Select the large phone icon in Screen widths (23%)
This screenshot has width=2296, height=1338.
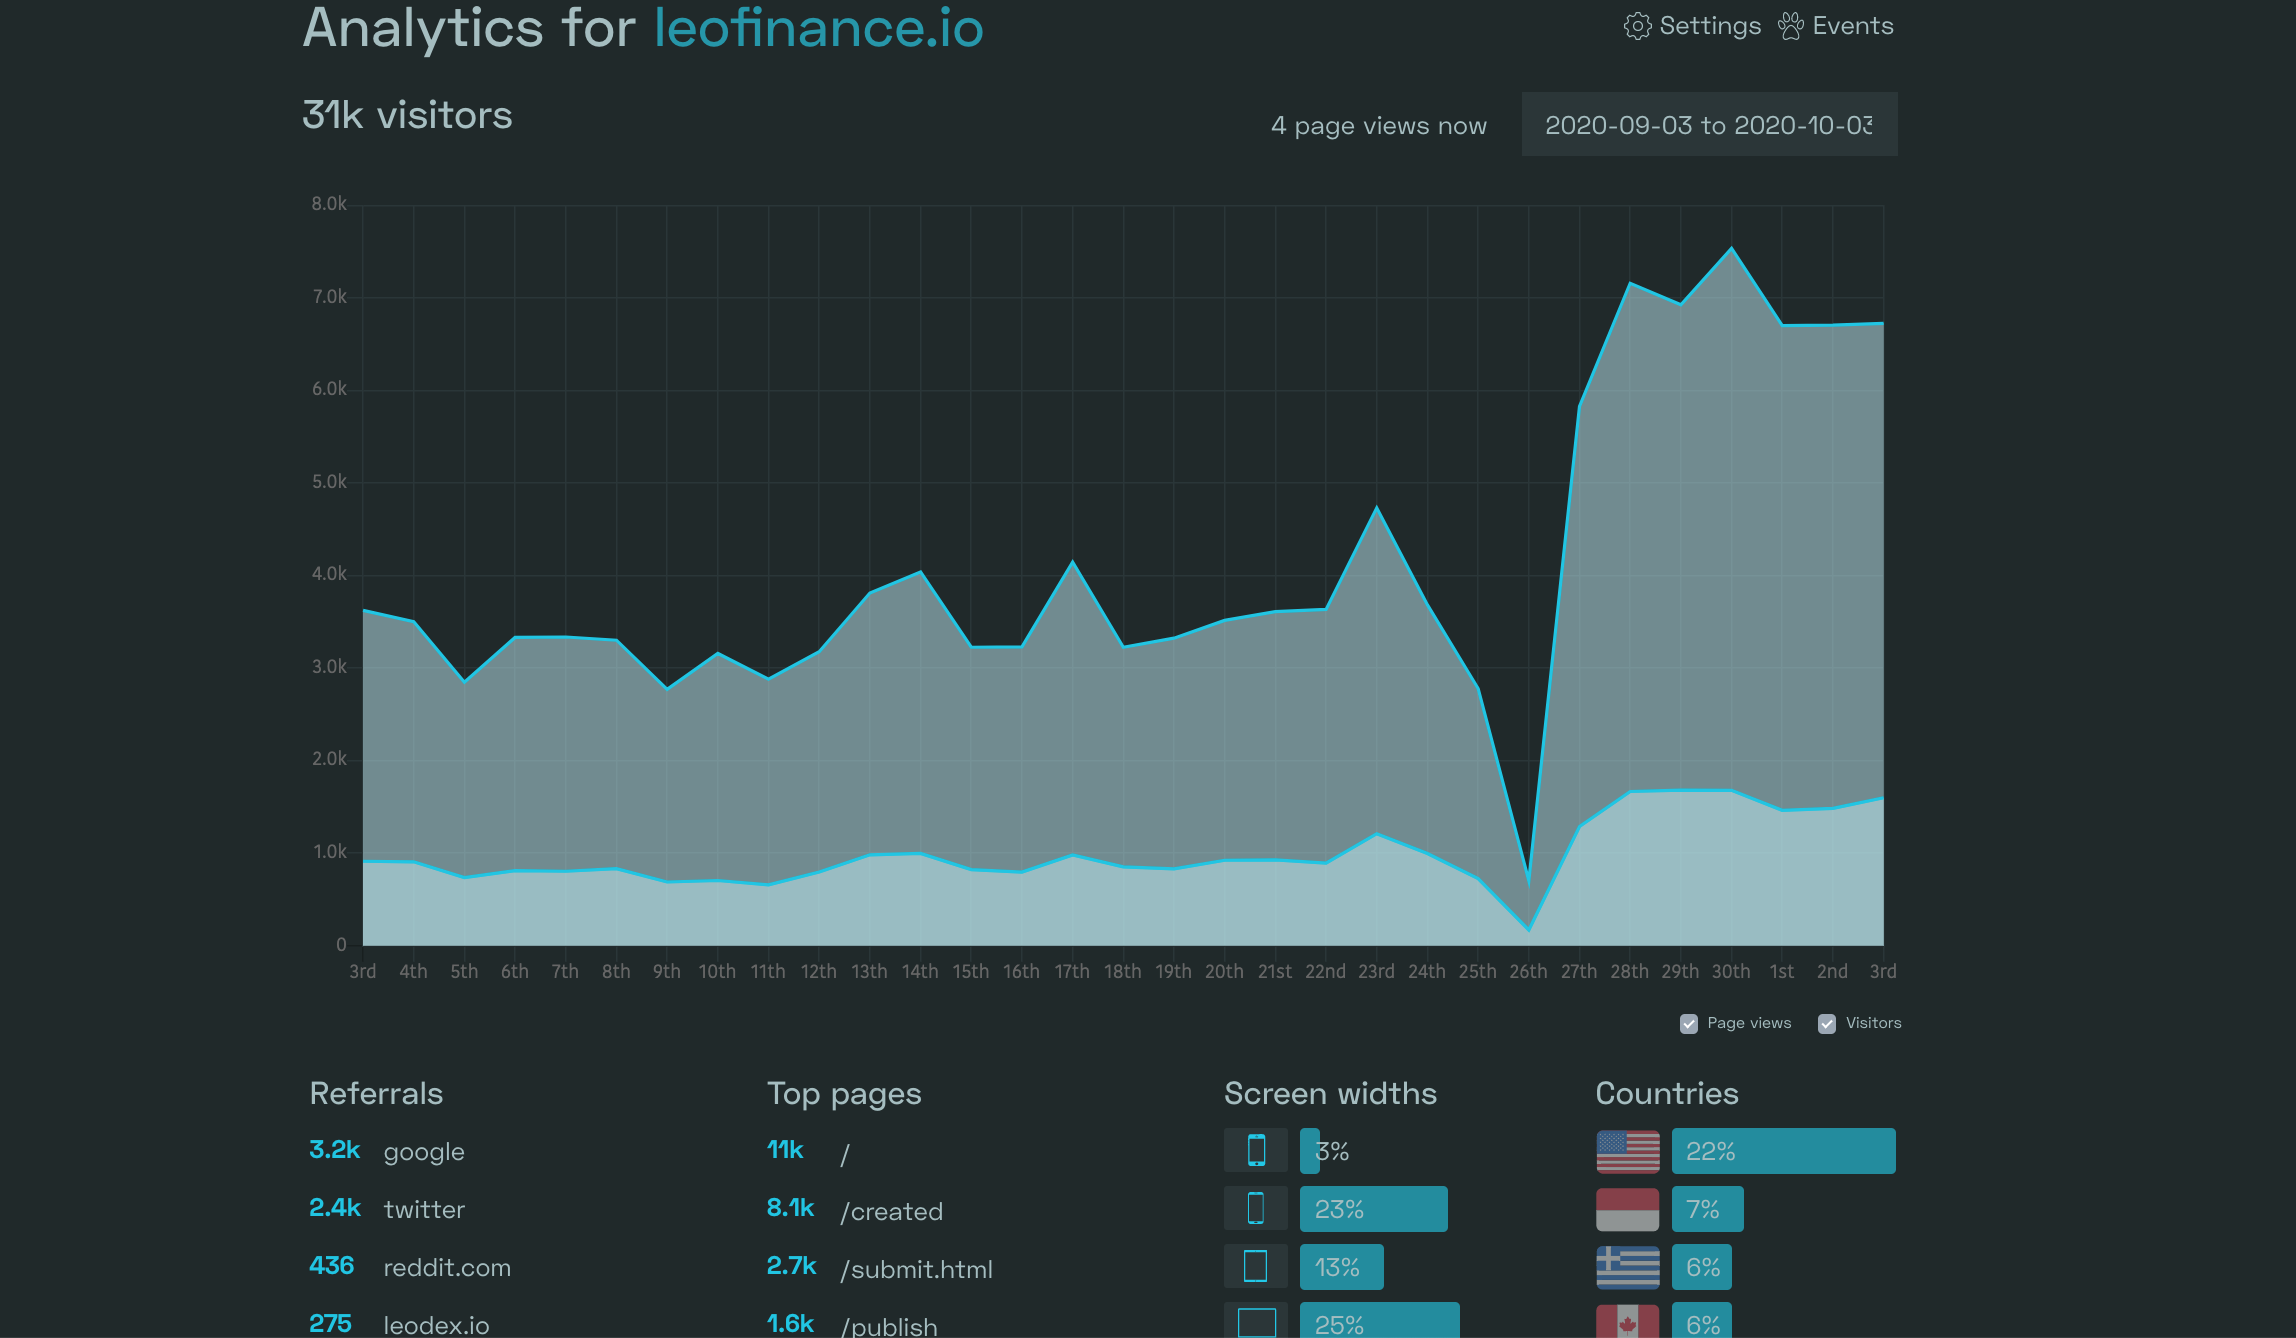1256,1208
